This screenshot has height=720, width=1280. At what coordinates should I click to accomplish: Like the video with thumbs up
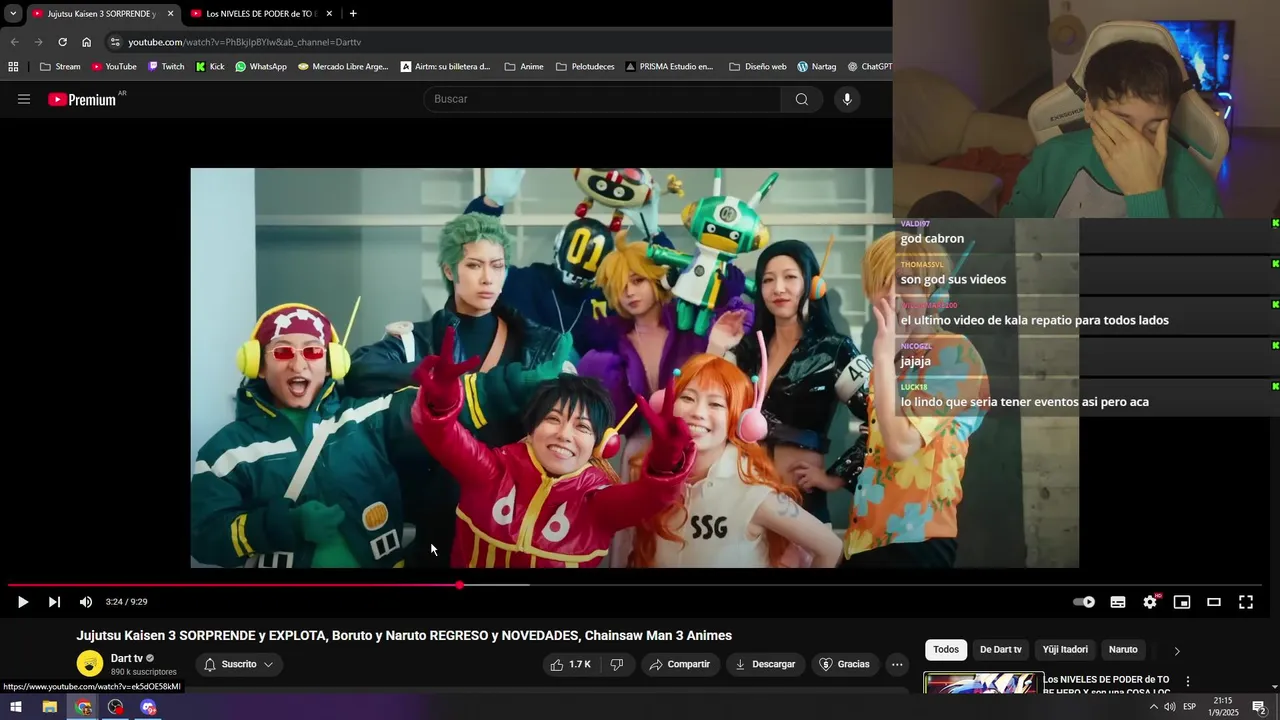click(x=571, y=664)
